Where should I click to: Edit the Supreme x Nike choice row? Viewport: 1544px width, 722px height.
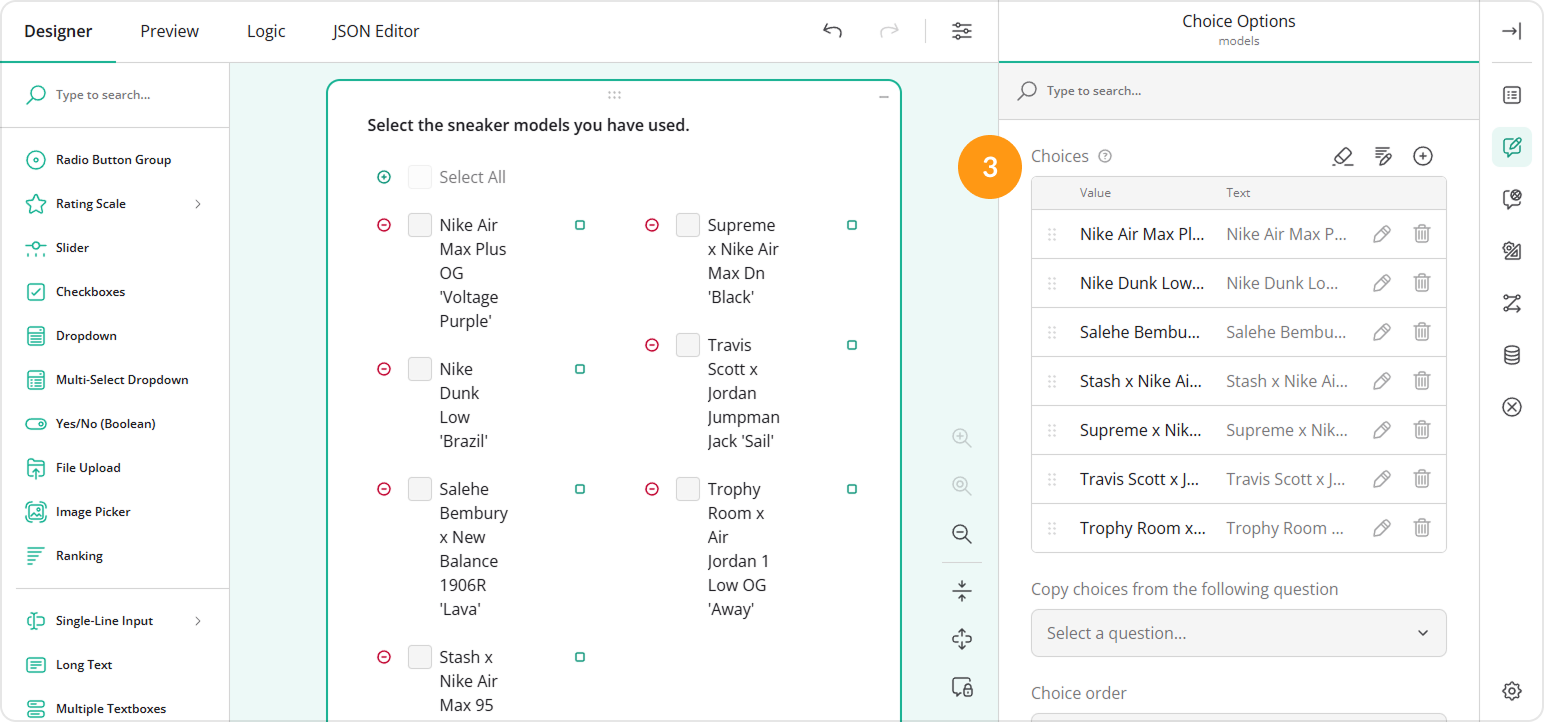pyautogui.click(x=1382, y=430)
